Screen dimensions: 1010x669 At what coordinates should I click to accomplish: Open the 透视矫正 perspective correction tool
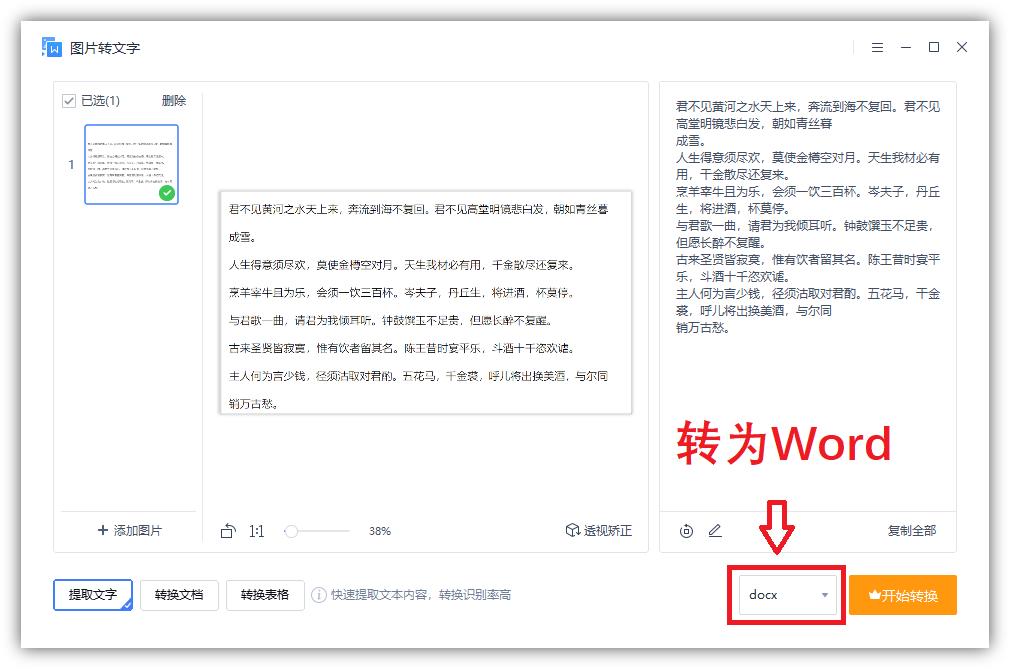click(x=597, y=531)
